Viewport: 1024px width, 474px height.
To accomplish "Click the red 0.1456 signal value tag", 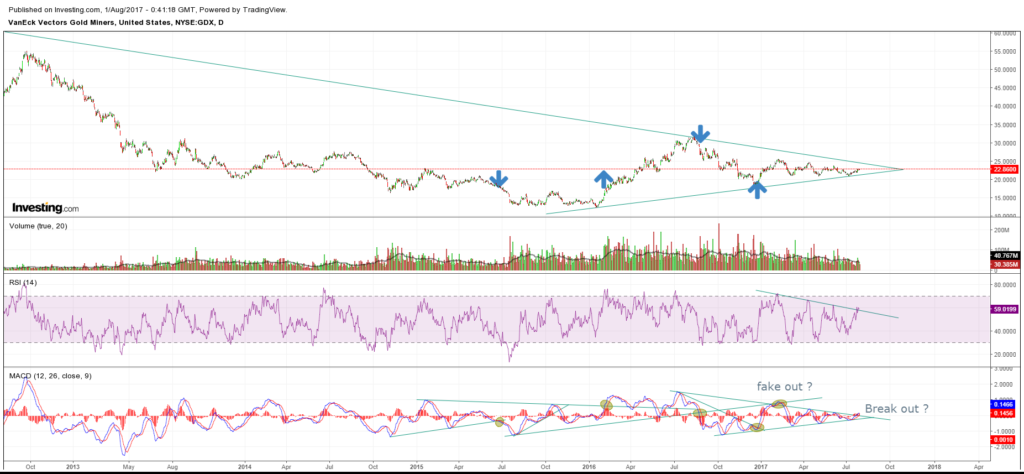I will point(1004,413).
